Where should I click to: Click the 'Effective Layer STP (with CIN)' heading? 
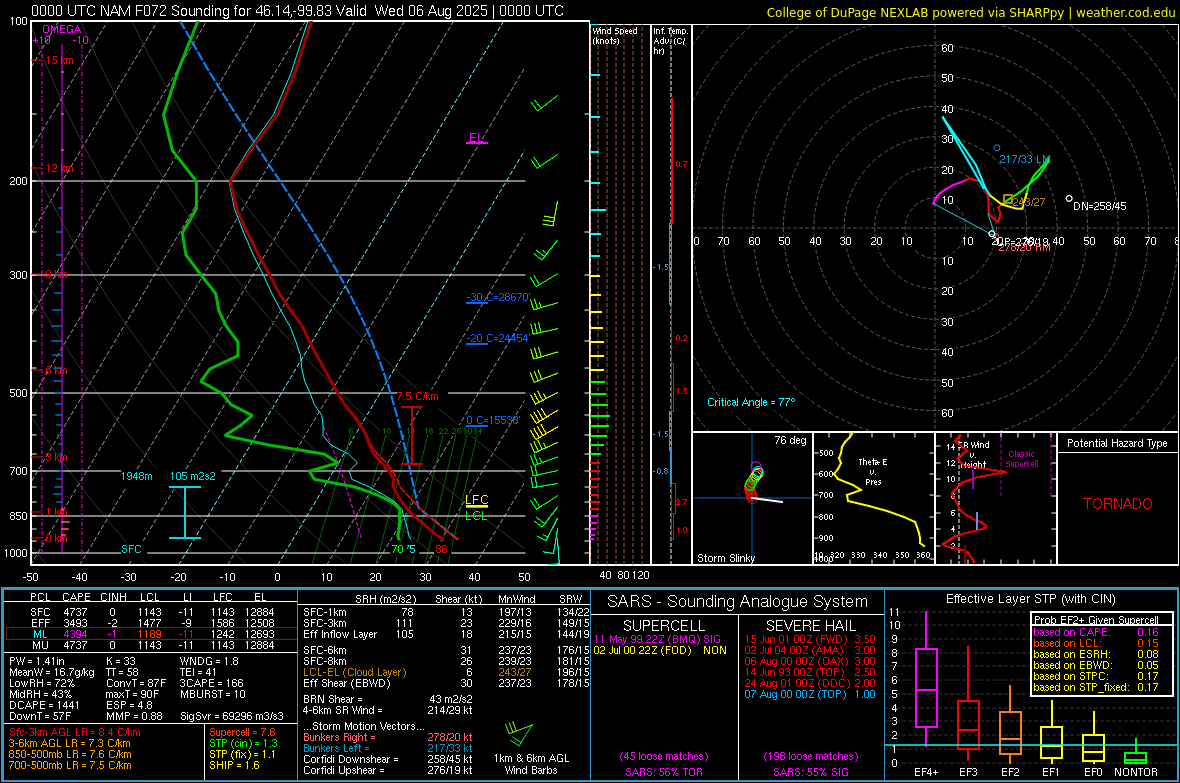1030,599
